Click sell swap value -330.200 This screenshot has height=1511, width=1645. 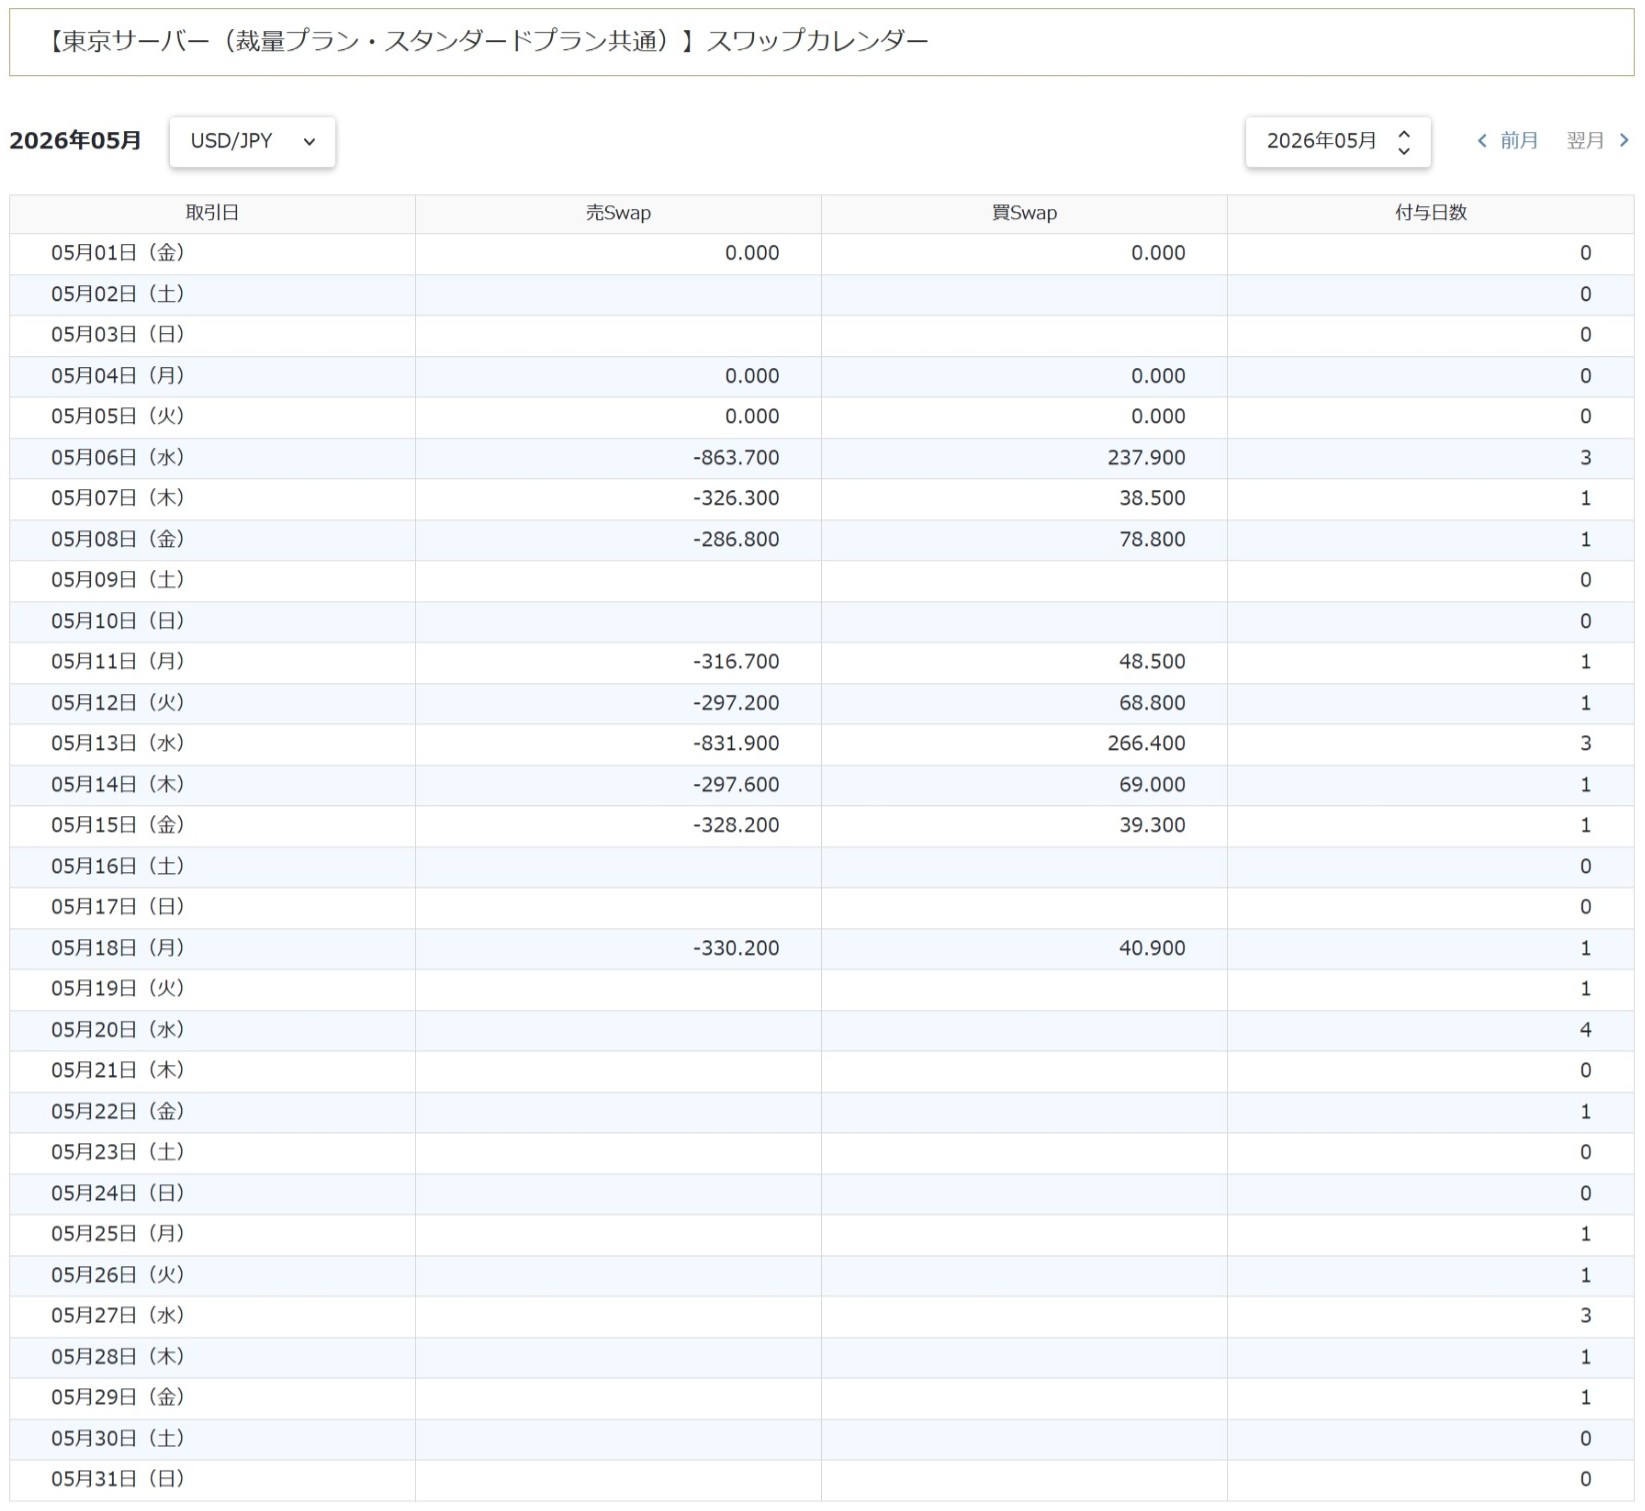(736, 948)
